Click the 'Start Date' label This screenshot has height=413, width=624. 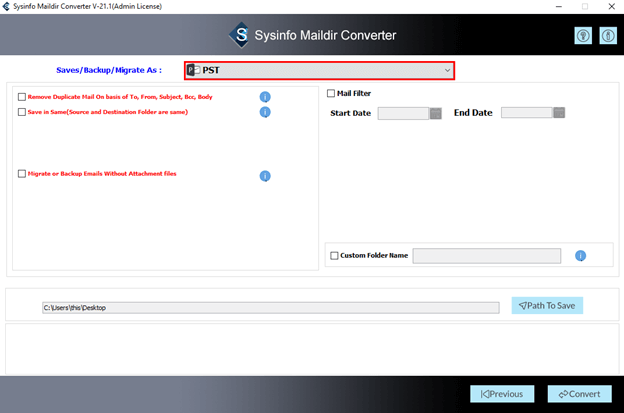351,113
